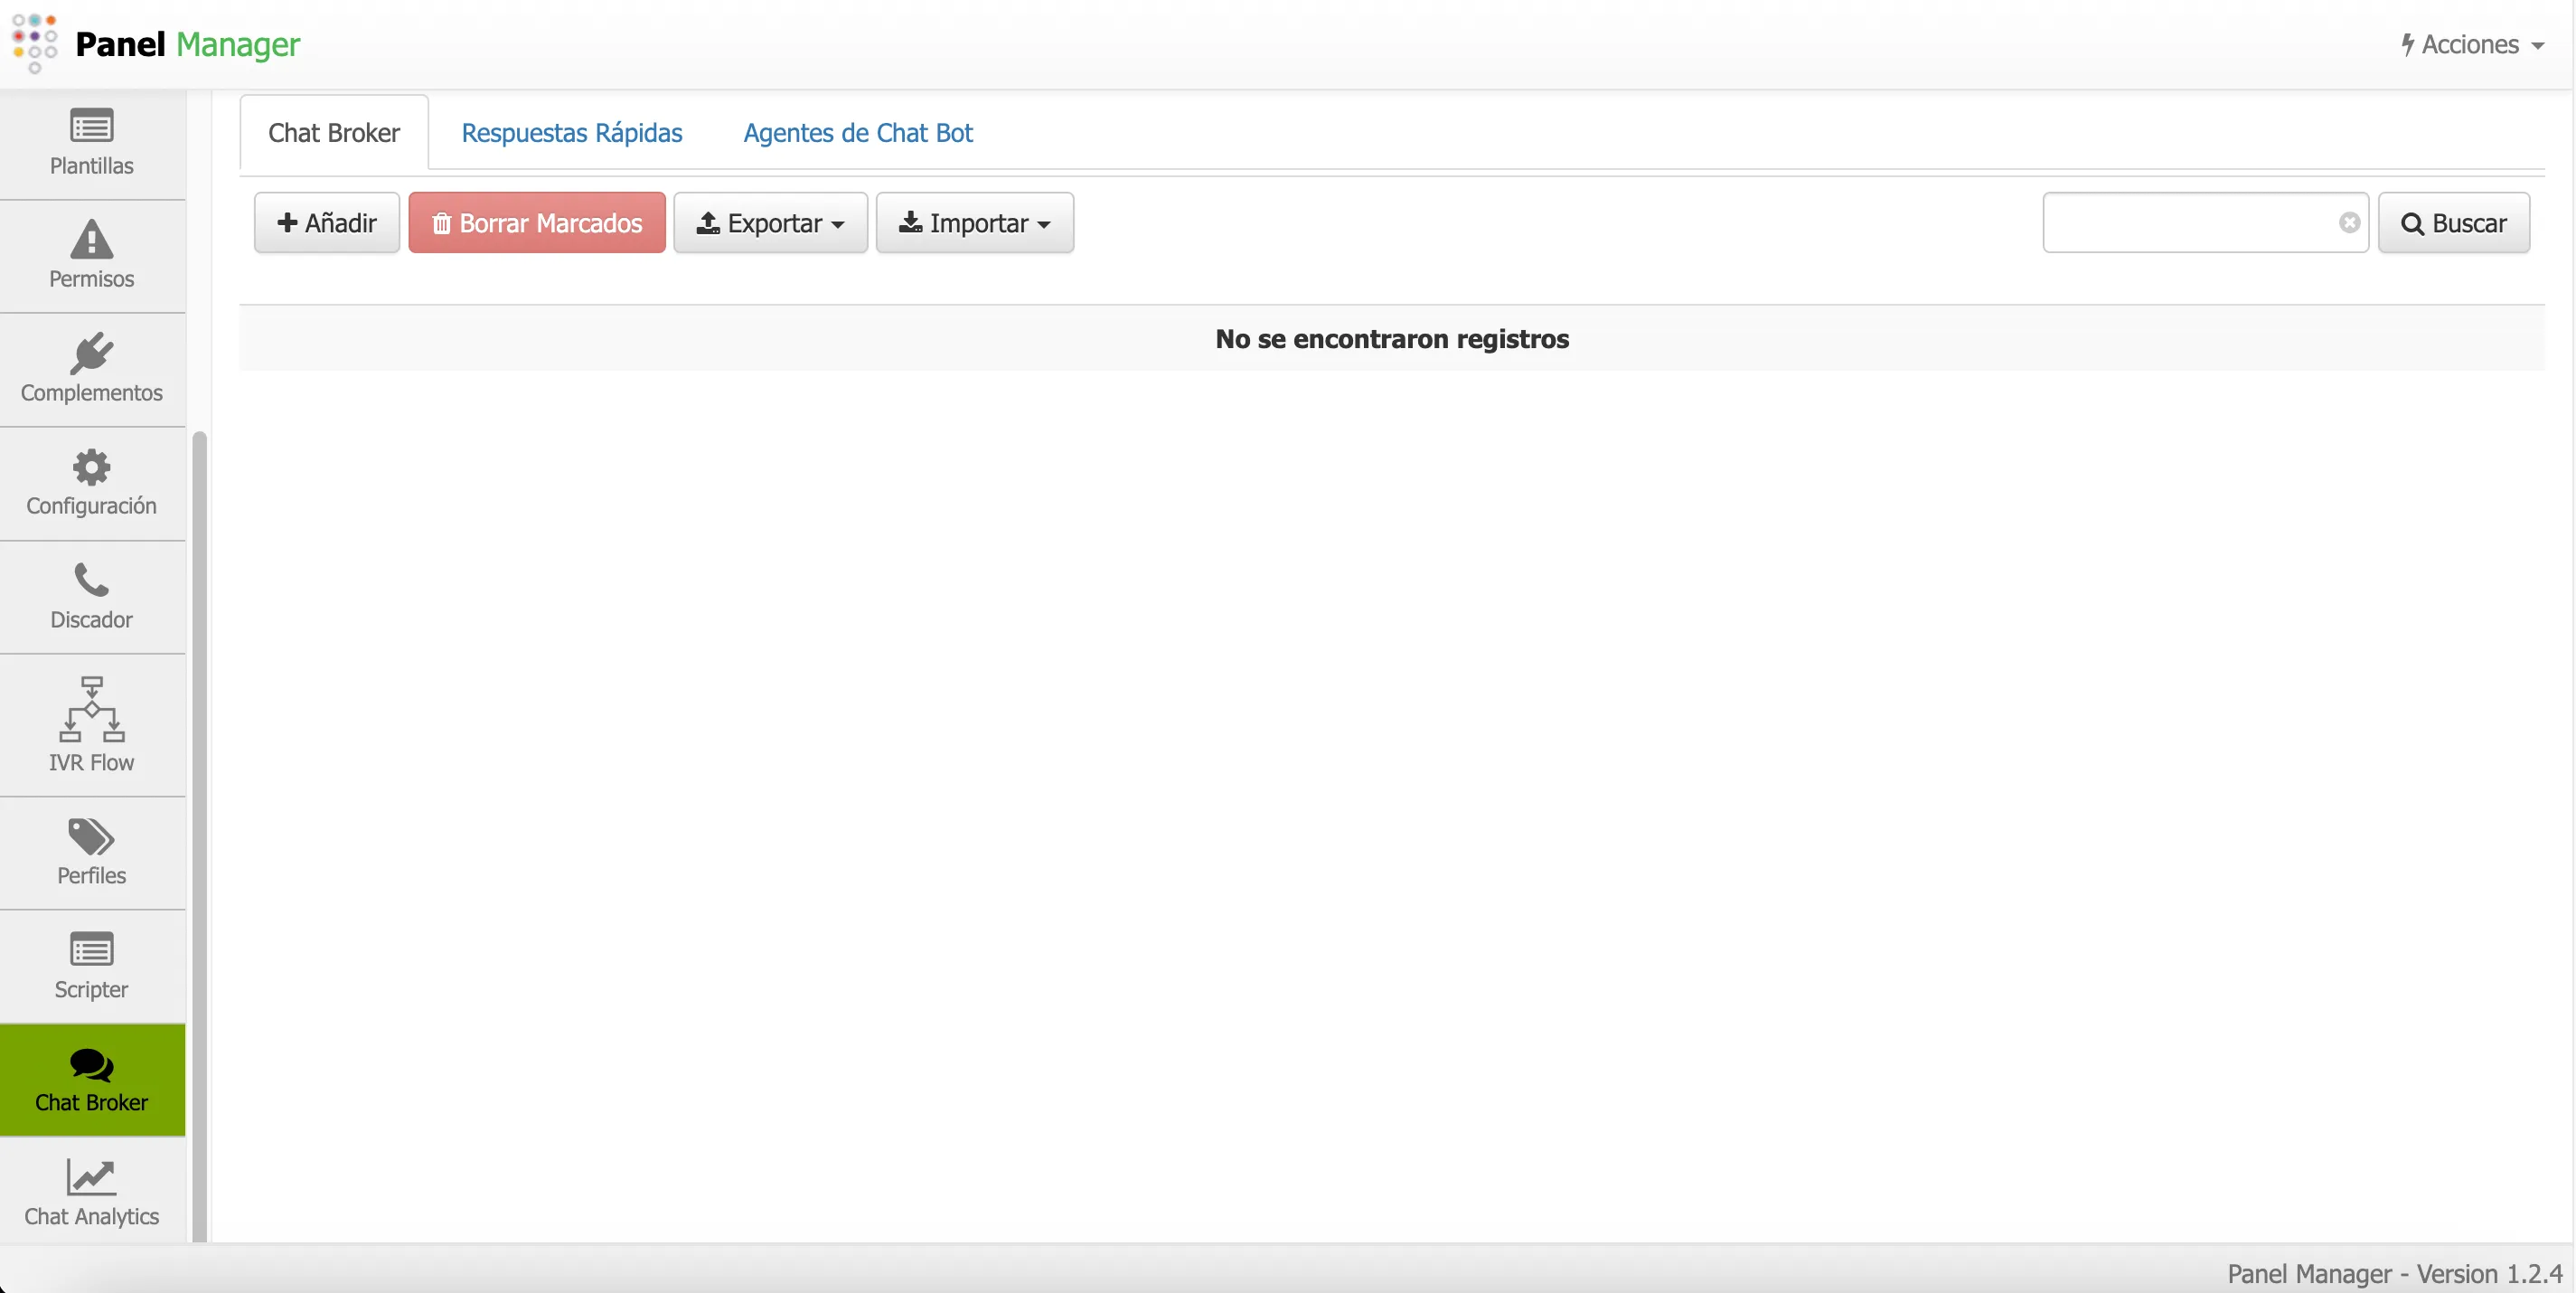This screenshot has width=2576, height=1293.
Task: Open the Exportar dropdown
Action: tap(770, 222)
